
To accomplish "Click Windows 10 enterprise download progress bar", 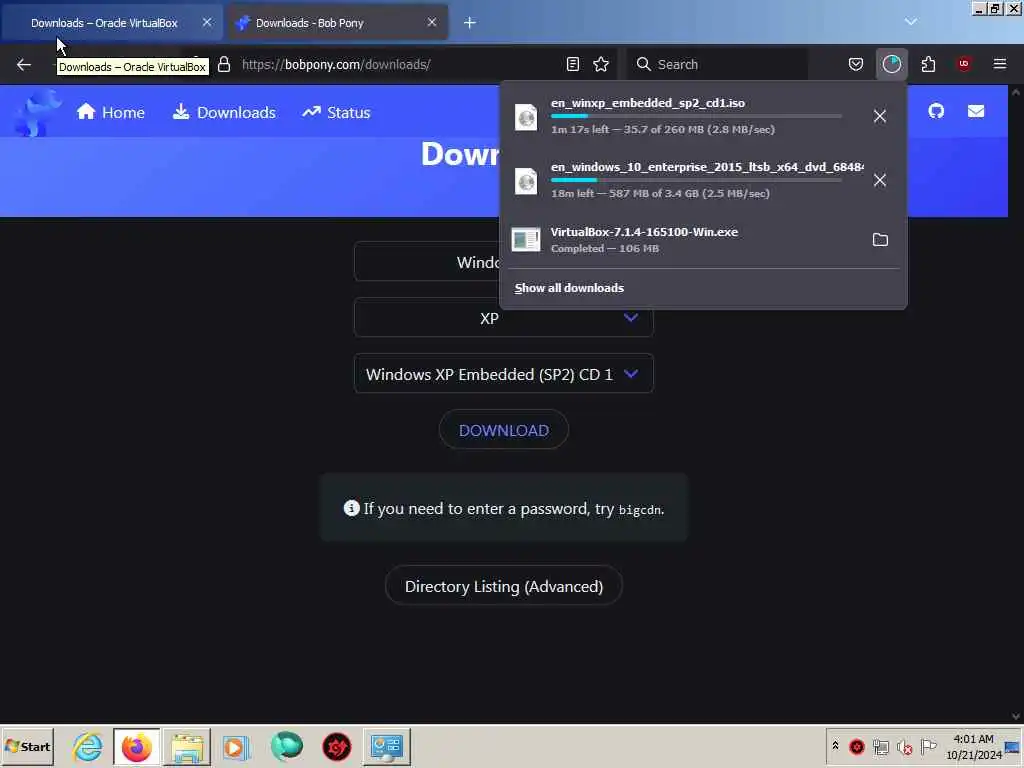I will coord(696,180).
